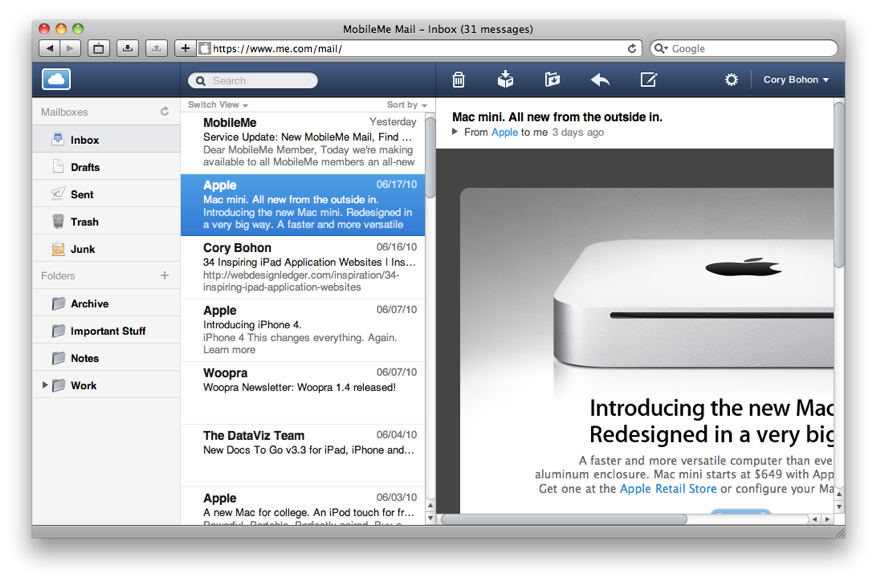Click the mail Search field
The image size is (877, 582).
pyautogui.click(x=253, y=81)
